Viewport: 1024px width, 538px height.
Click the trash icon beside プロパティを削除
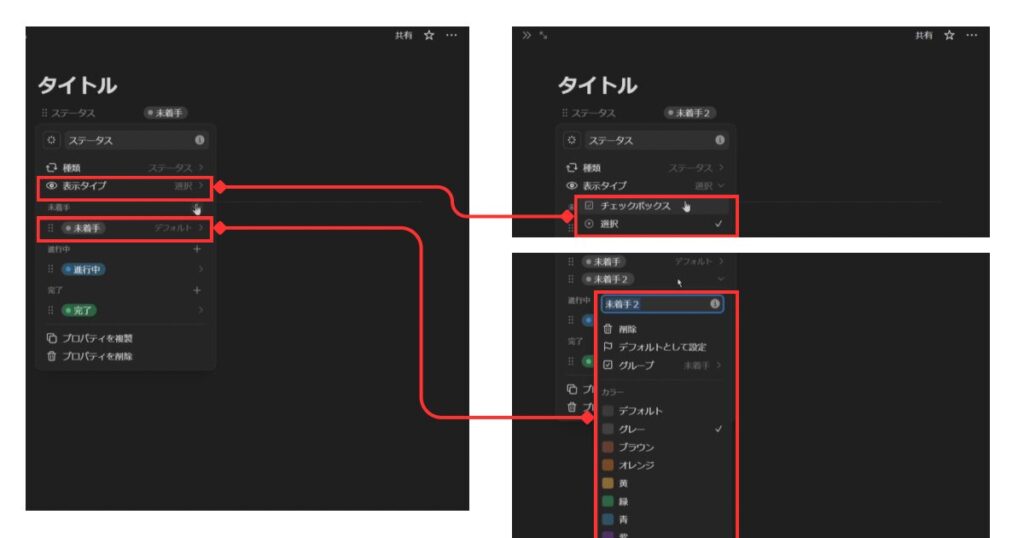point(52,356)
